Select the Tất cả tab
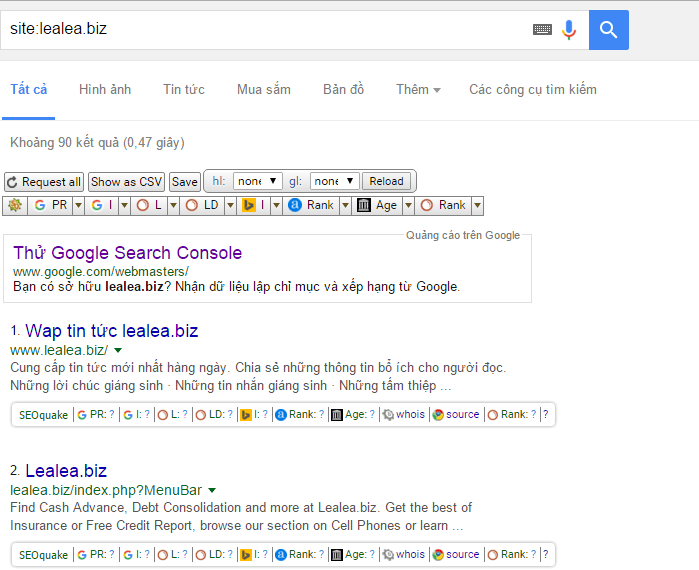Viewport: 699px width, 570px height. coord(29,90)
